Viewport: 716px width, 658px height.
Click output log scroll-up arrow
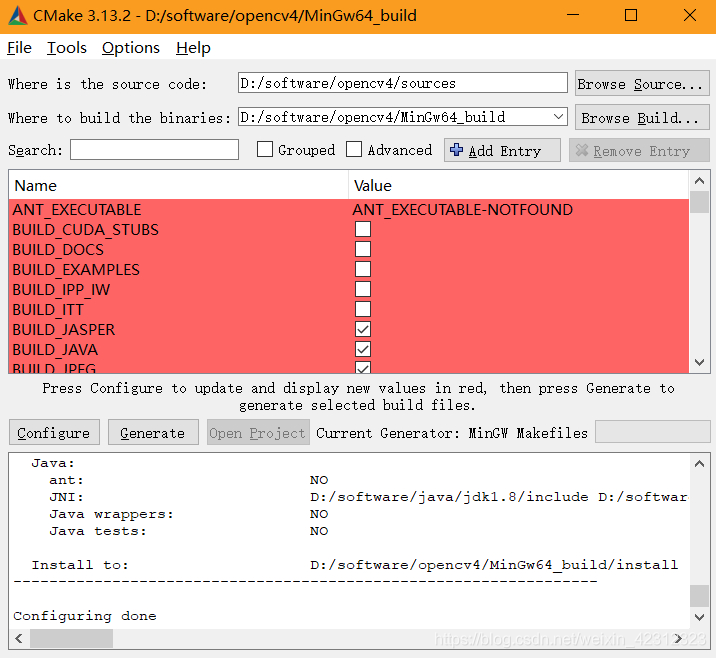click(699, 464)
